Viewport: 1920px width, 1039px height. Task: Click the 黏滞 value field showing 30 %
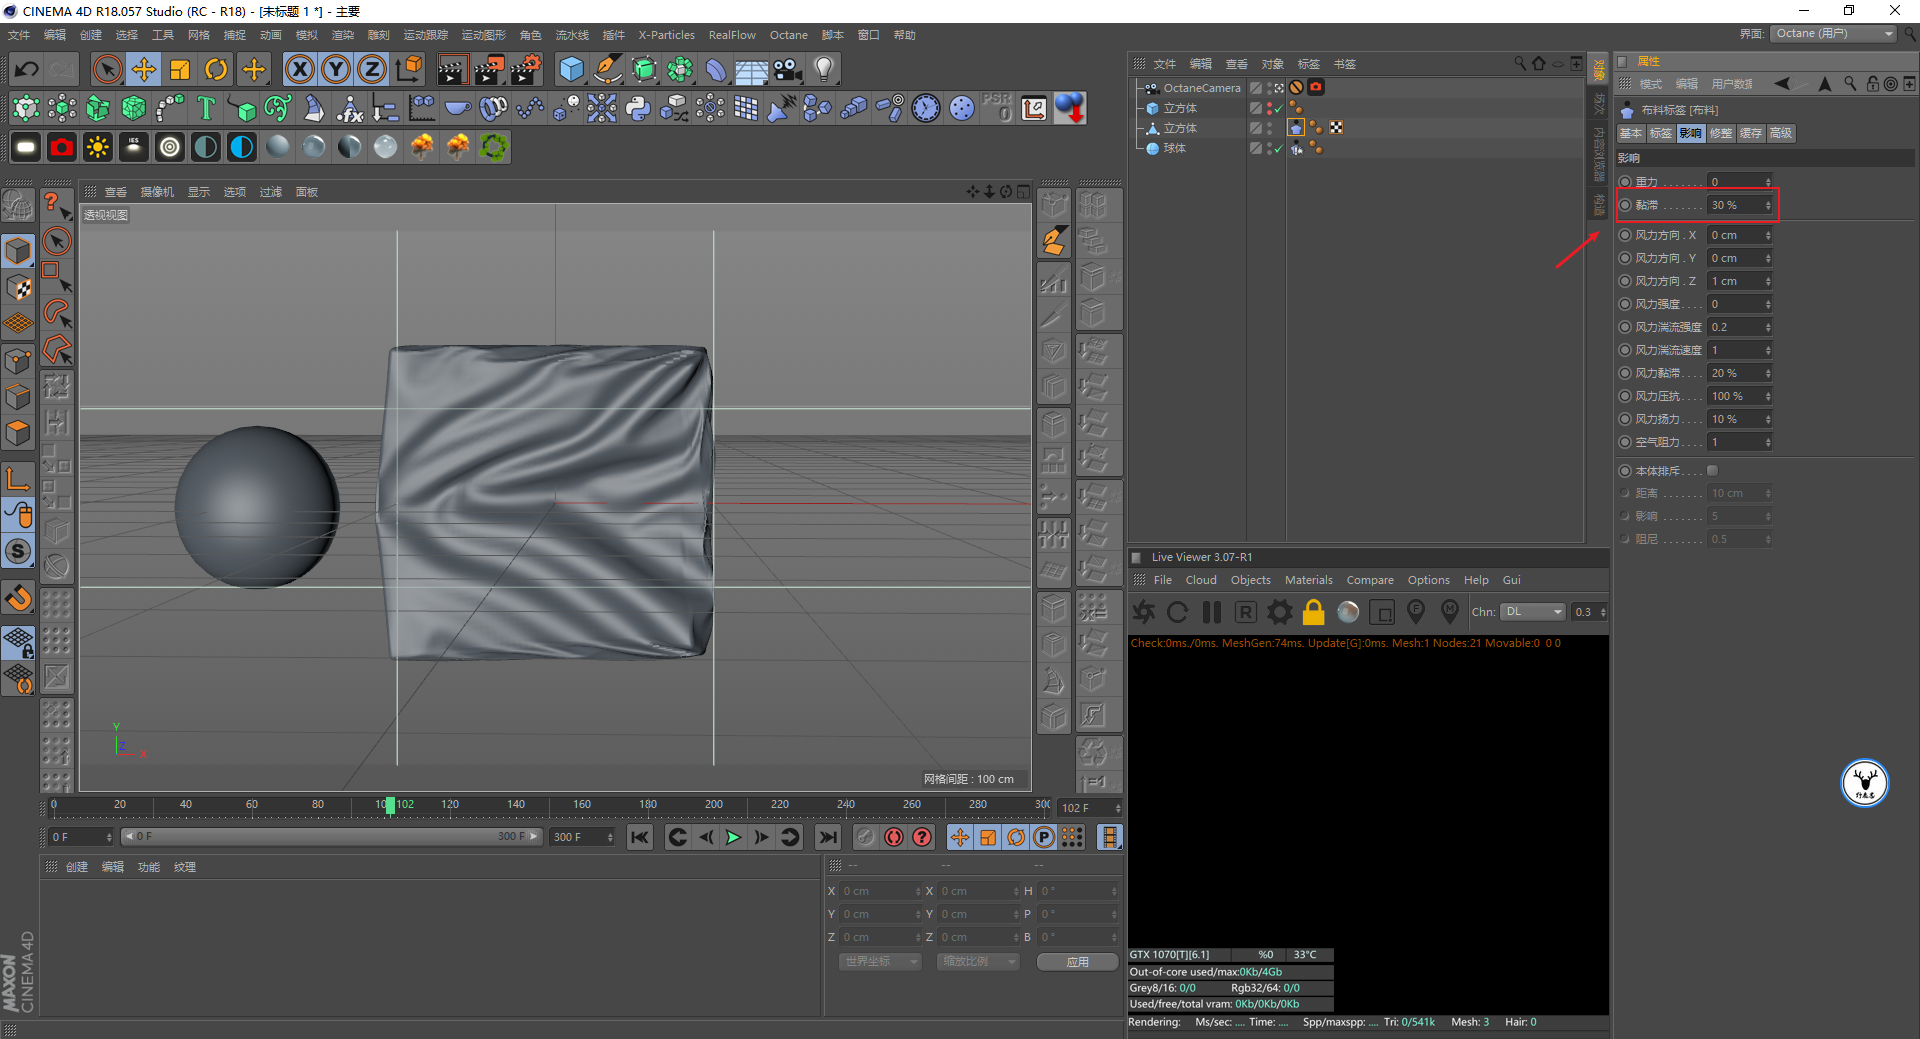[1735, 205]
